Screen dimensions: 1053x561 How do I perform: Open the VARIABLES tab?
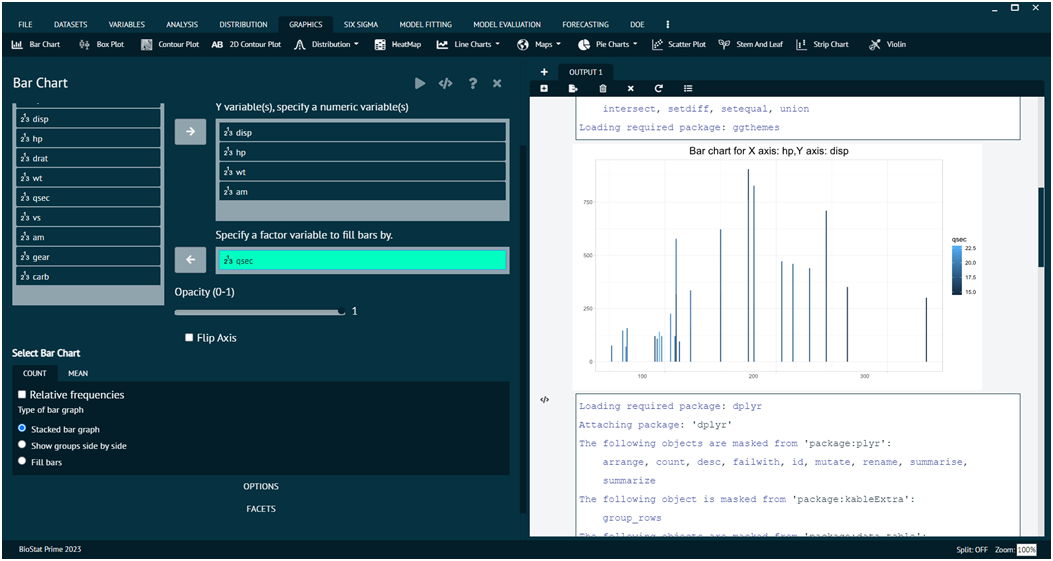126,24
